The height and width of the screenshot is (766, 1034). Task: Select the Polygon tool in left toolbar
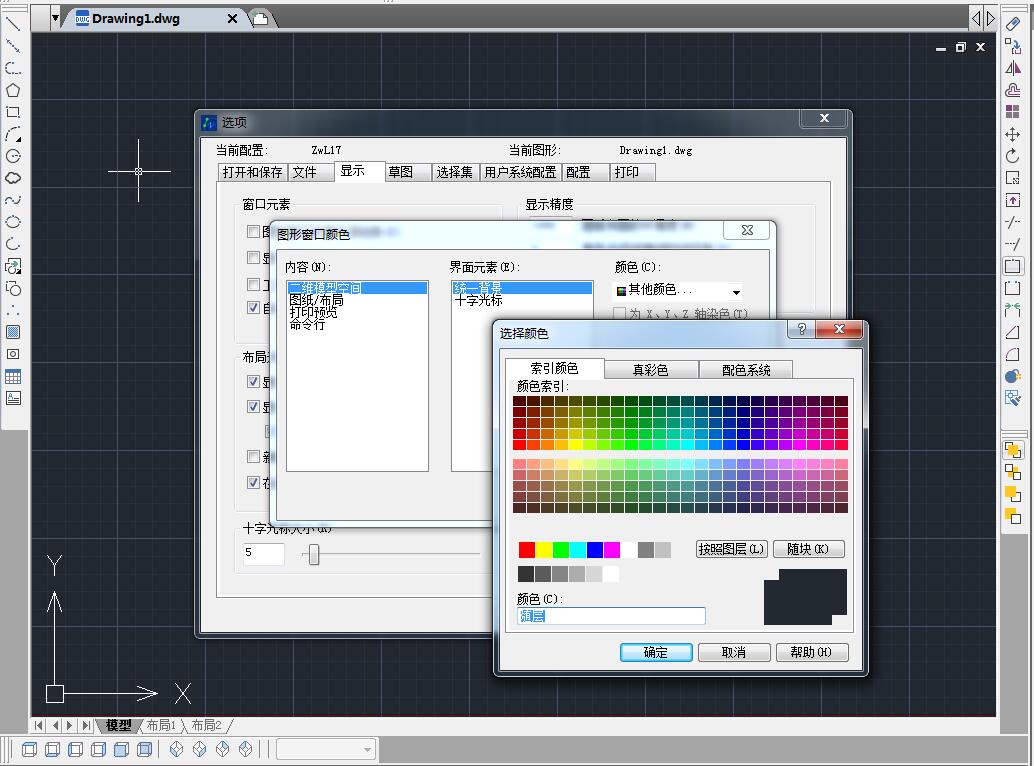(x=13, y=90)
